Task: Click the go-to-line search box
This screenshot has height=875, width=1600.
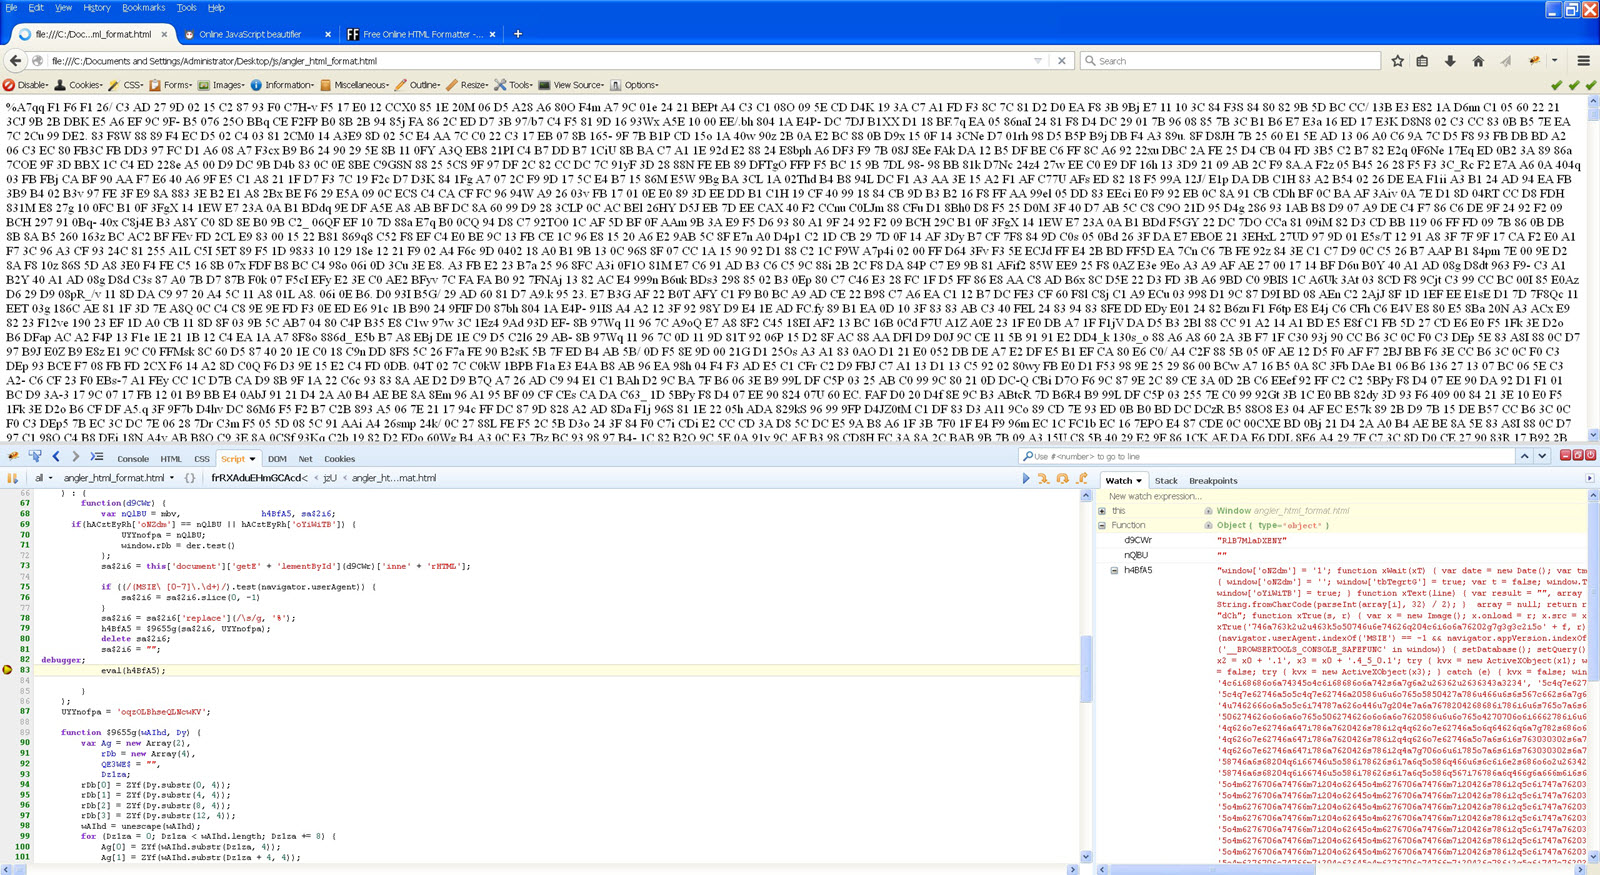Action: point(1267,456)
